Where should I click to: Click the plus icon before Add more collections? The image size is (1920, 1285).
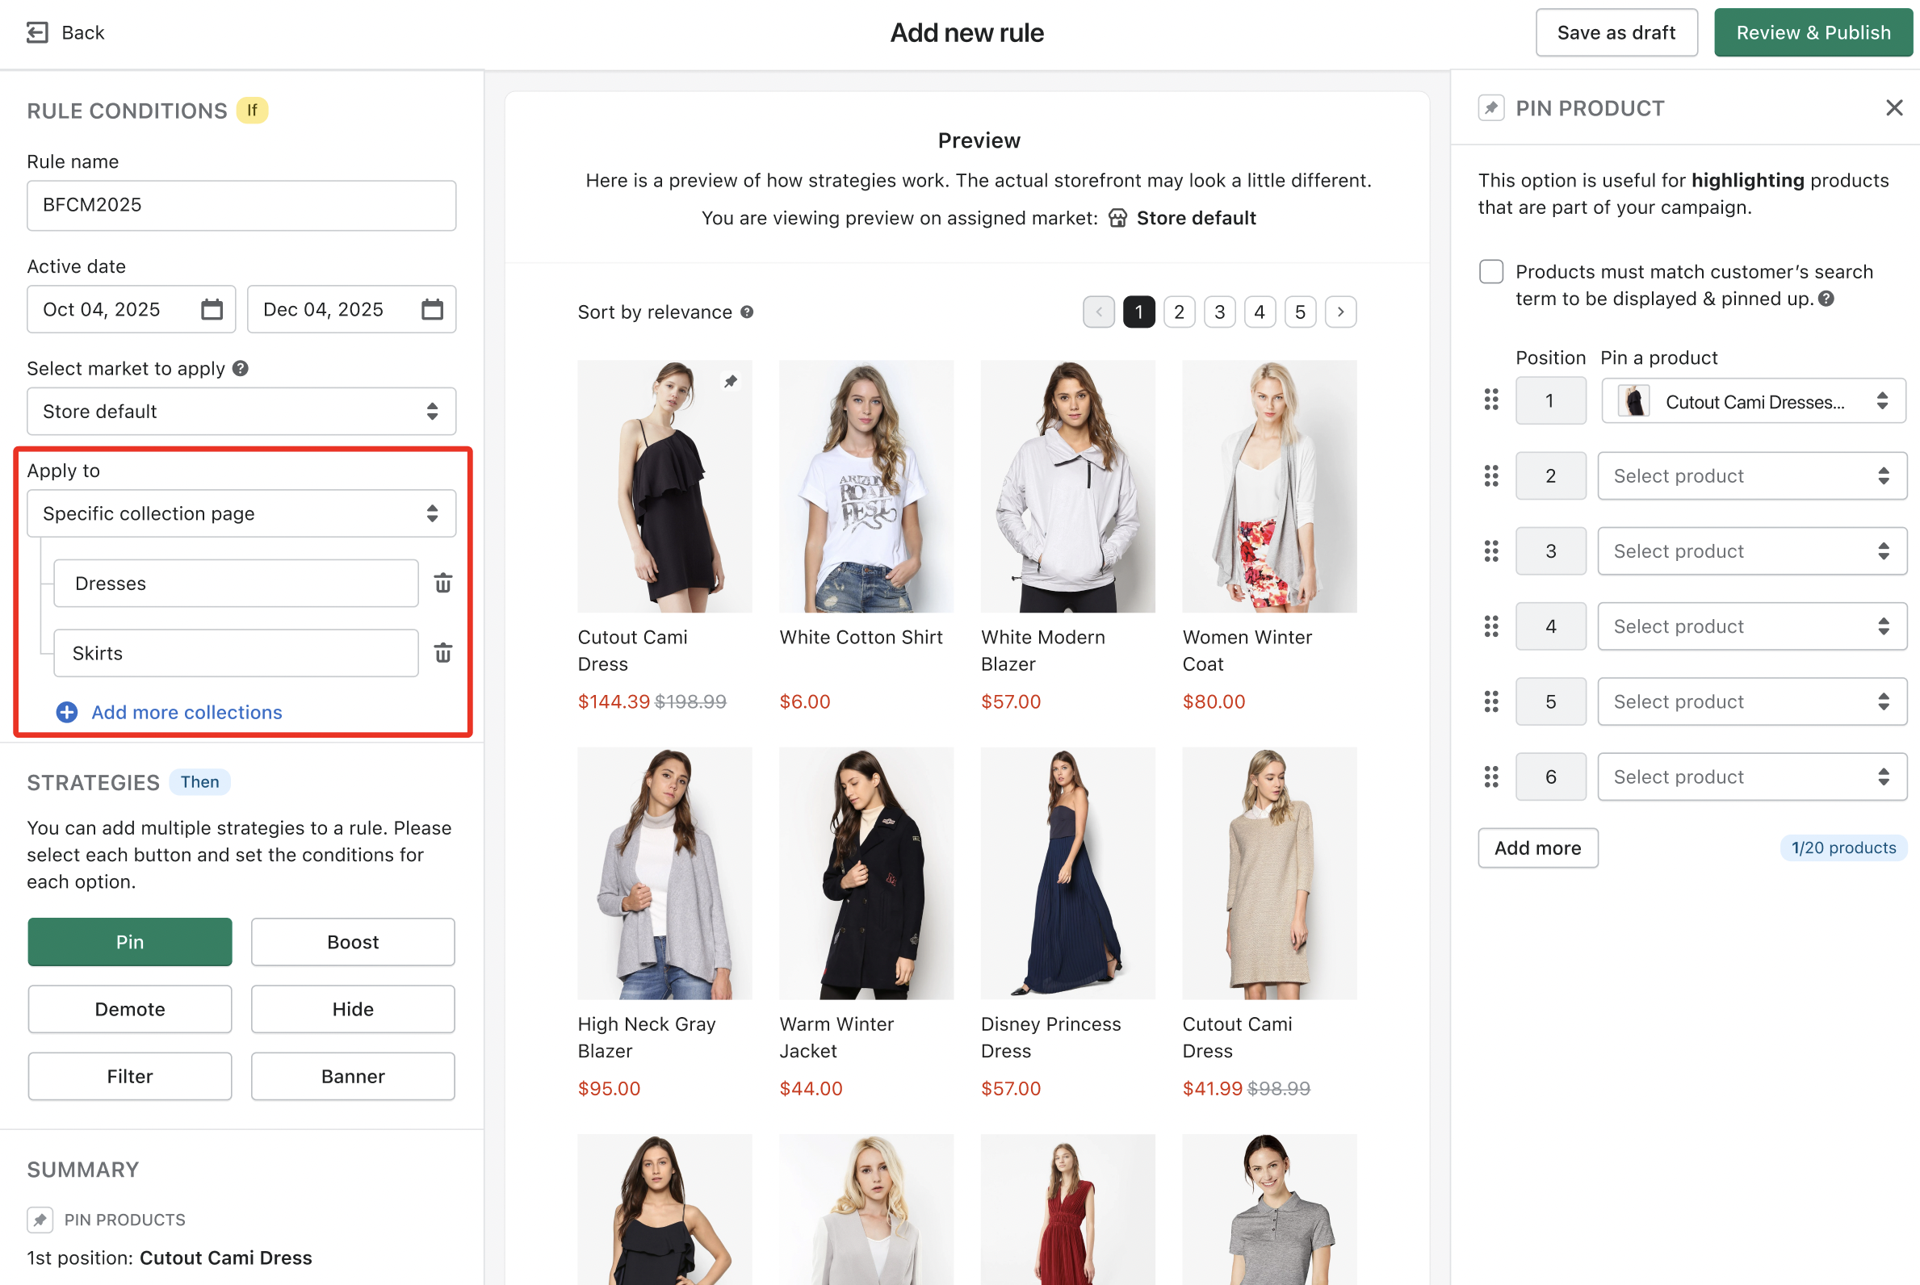click(66, 712)
